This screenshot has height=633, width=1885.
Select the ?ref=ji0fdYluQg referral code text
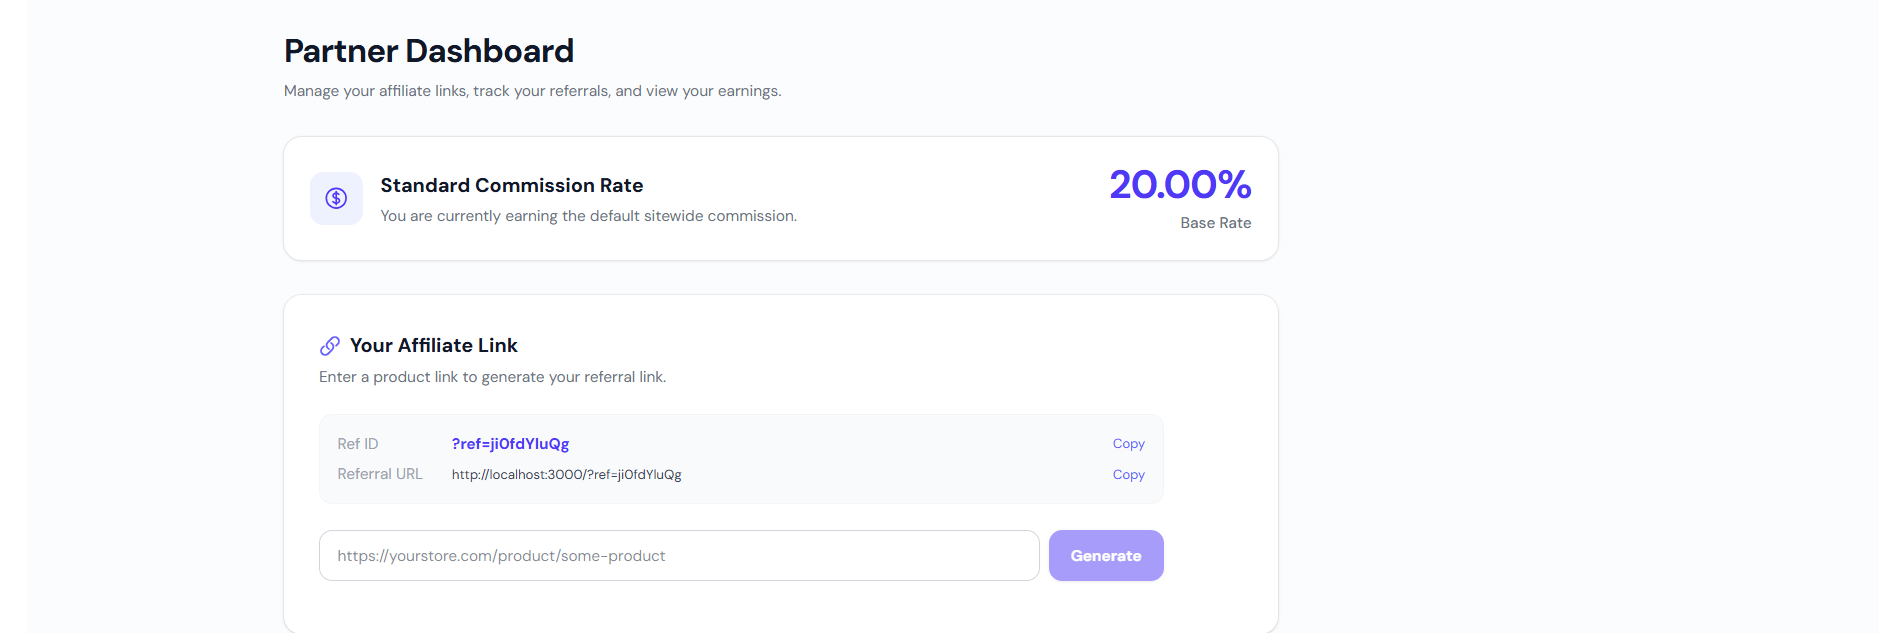click(x=509, y=443)
